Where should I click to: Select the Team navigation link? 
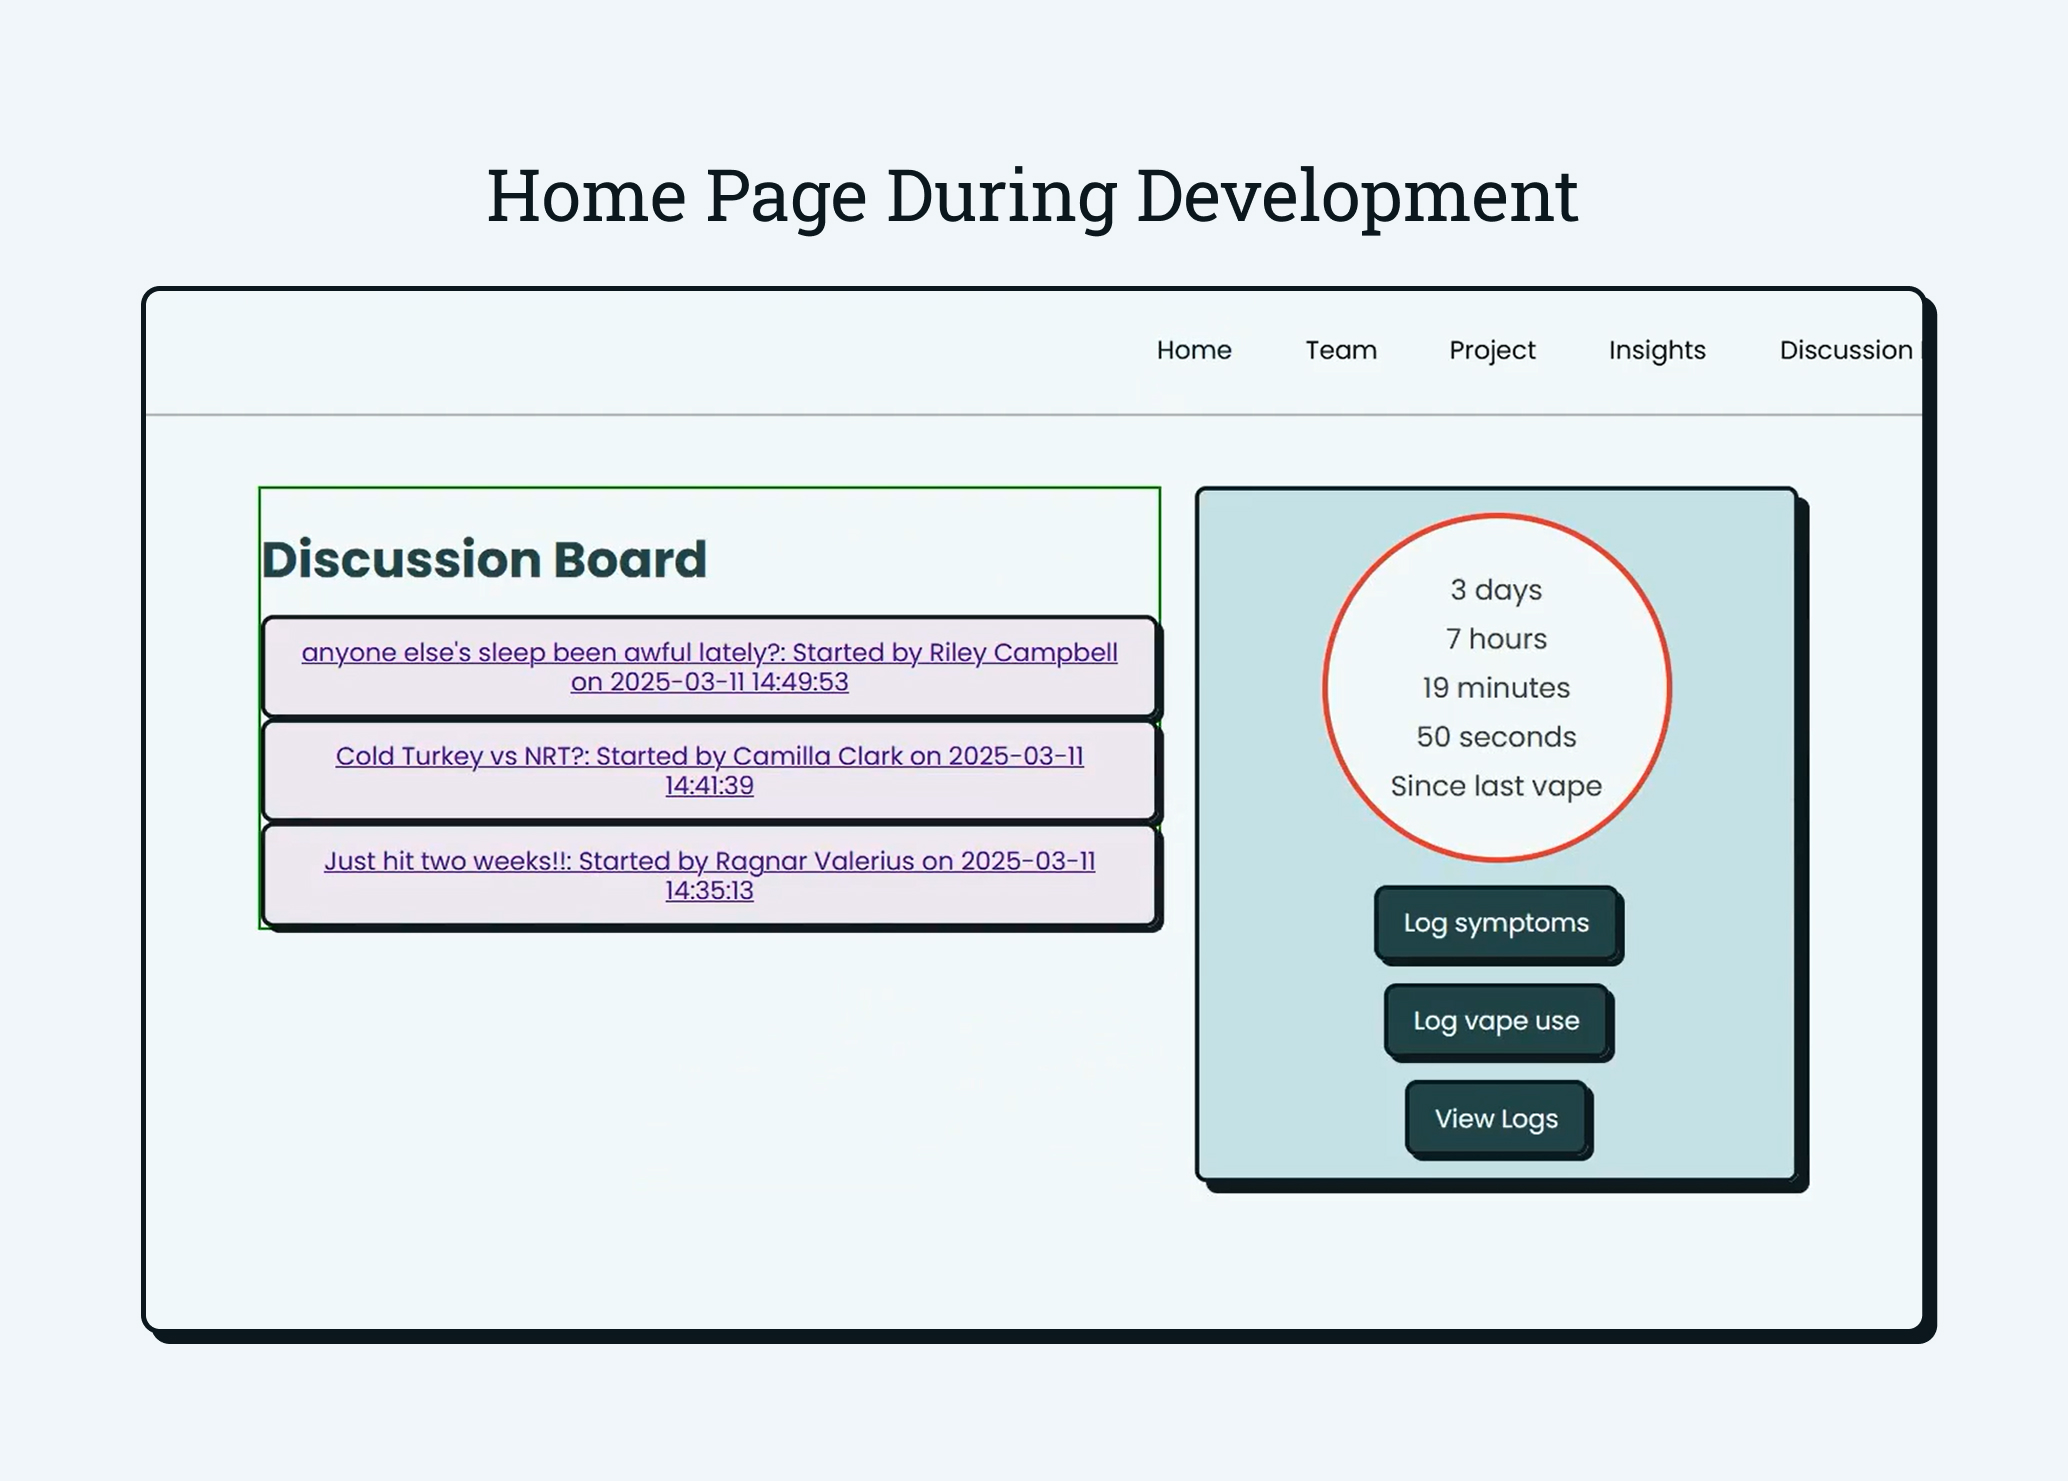coord(1341,350)
